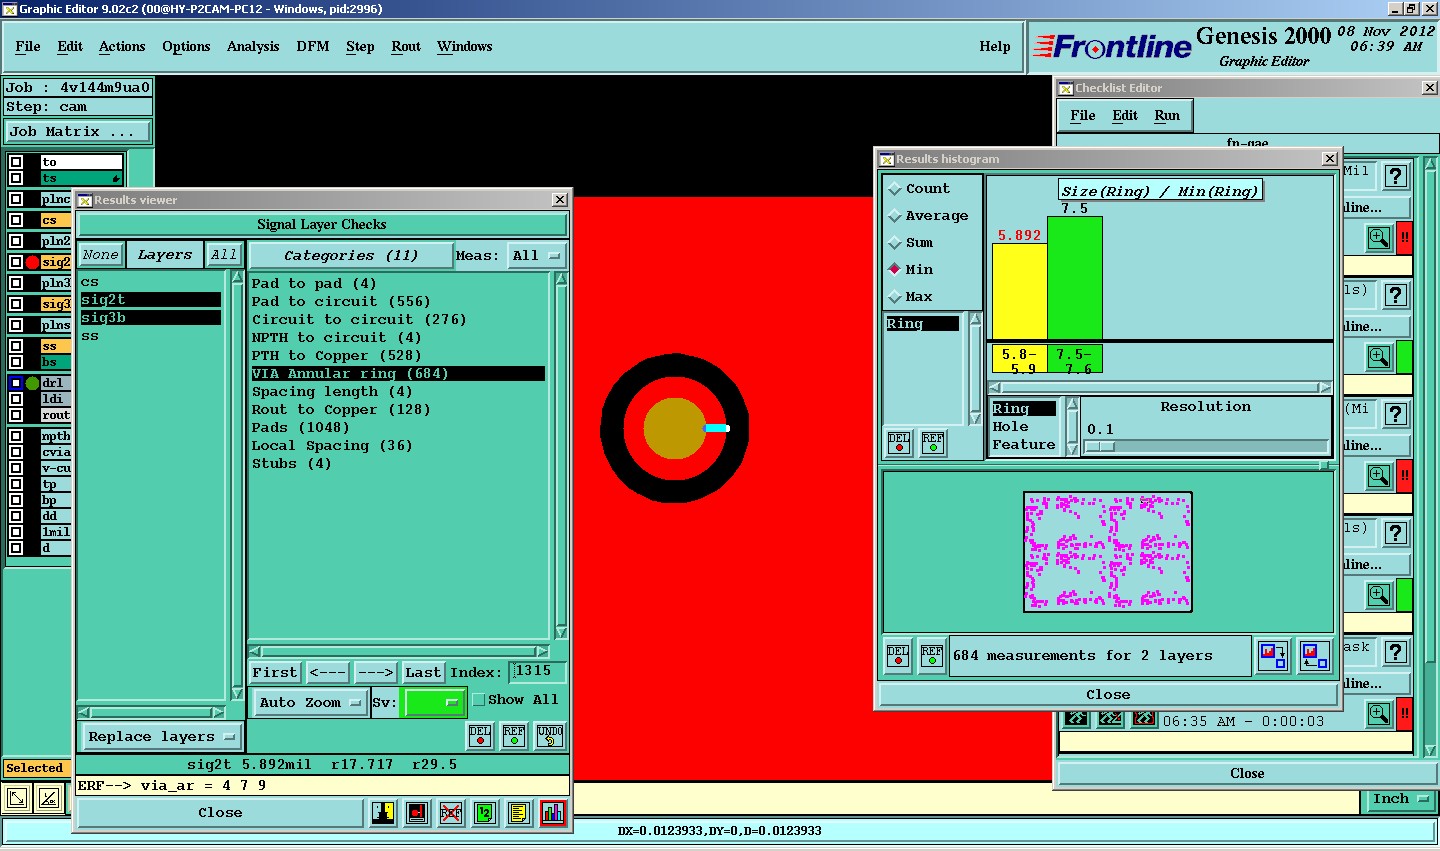
Task: Click REF icon beside UNDO in Results viewer
Action: coord(514,736)
